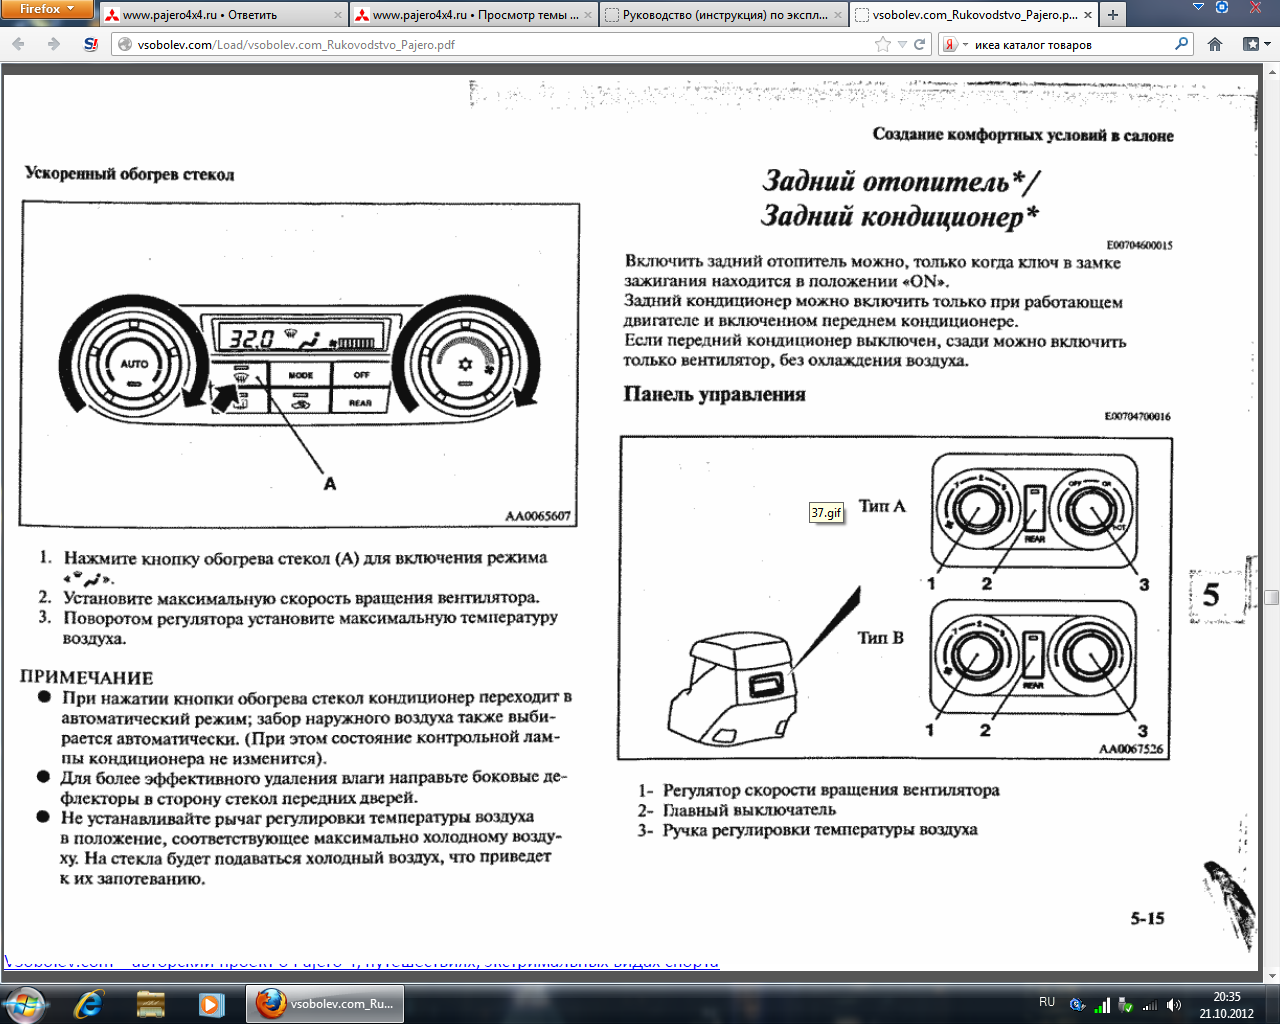Go to the home page icon

[x=1215, y=44]
